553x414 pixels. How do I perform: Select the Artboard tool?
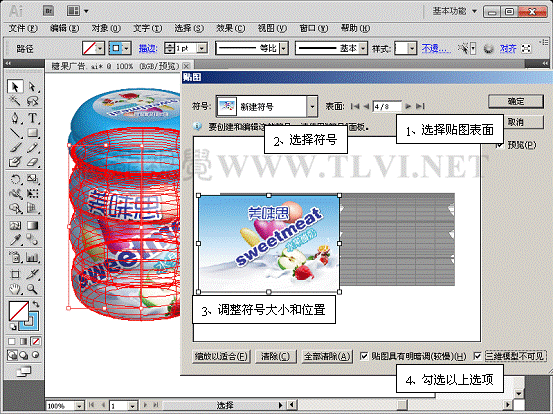pyautogui.click(x=15, y=274)
